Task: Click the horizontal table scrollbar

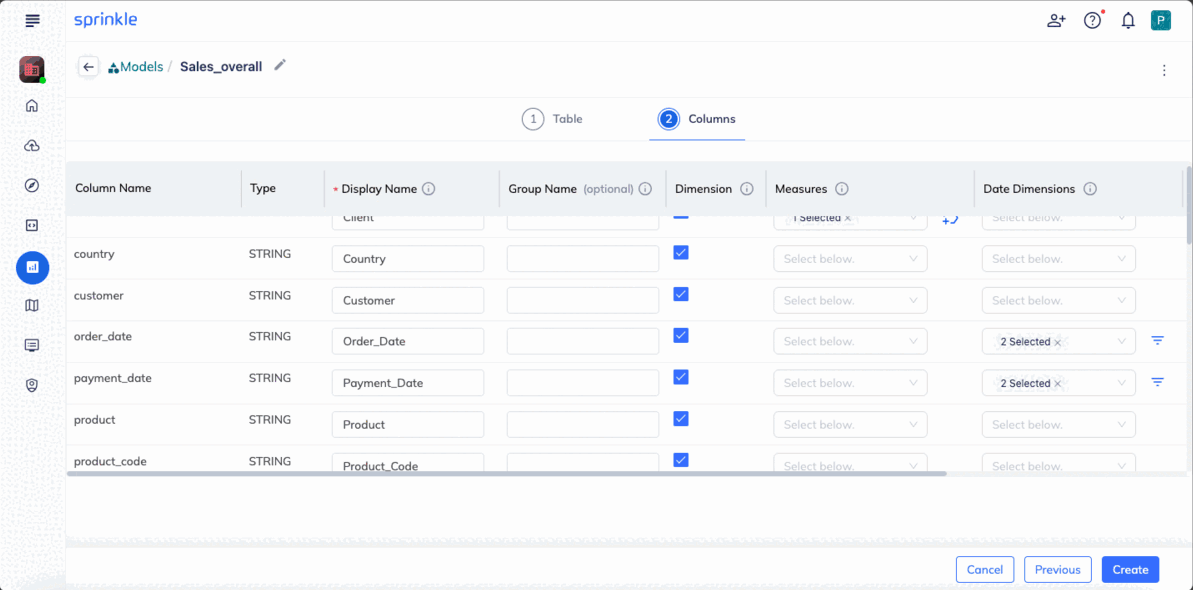Action: click(x=507, y=474)
